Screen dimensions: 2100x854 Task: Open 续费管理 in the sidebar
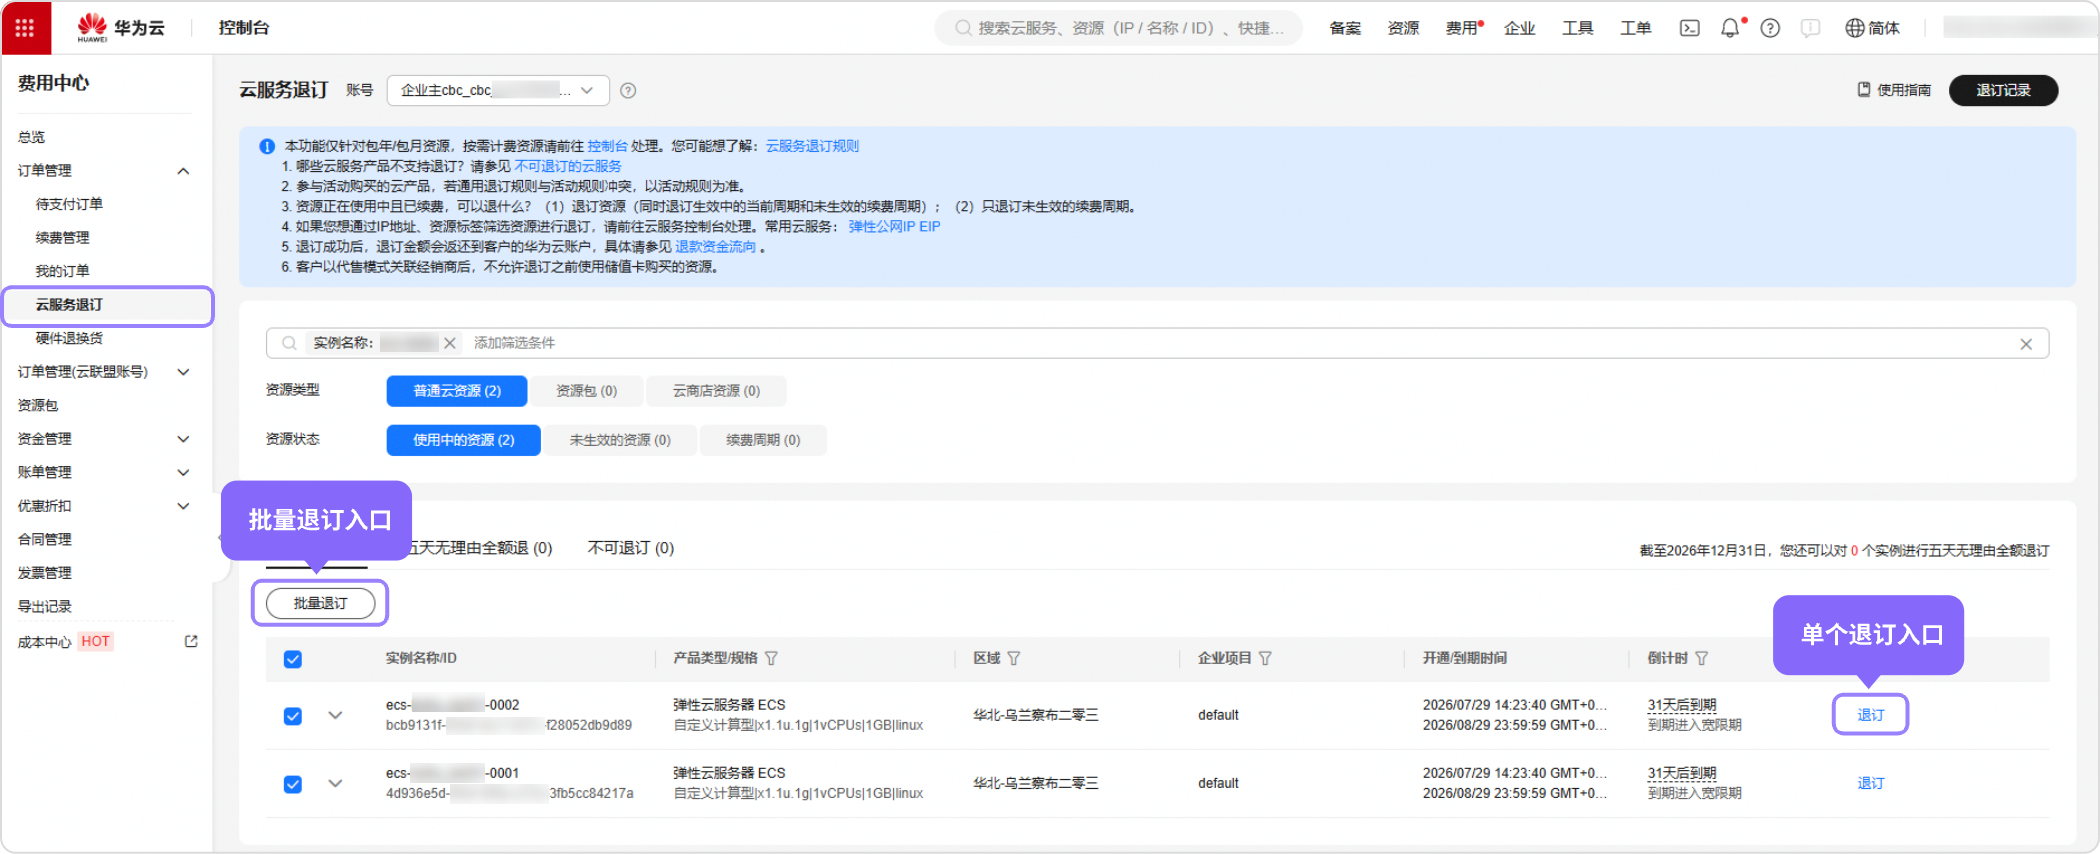coord(62,238)
